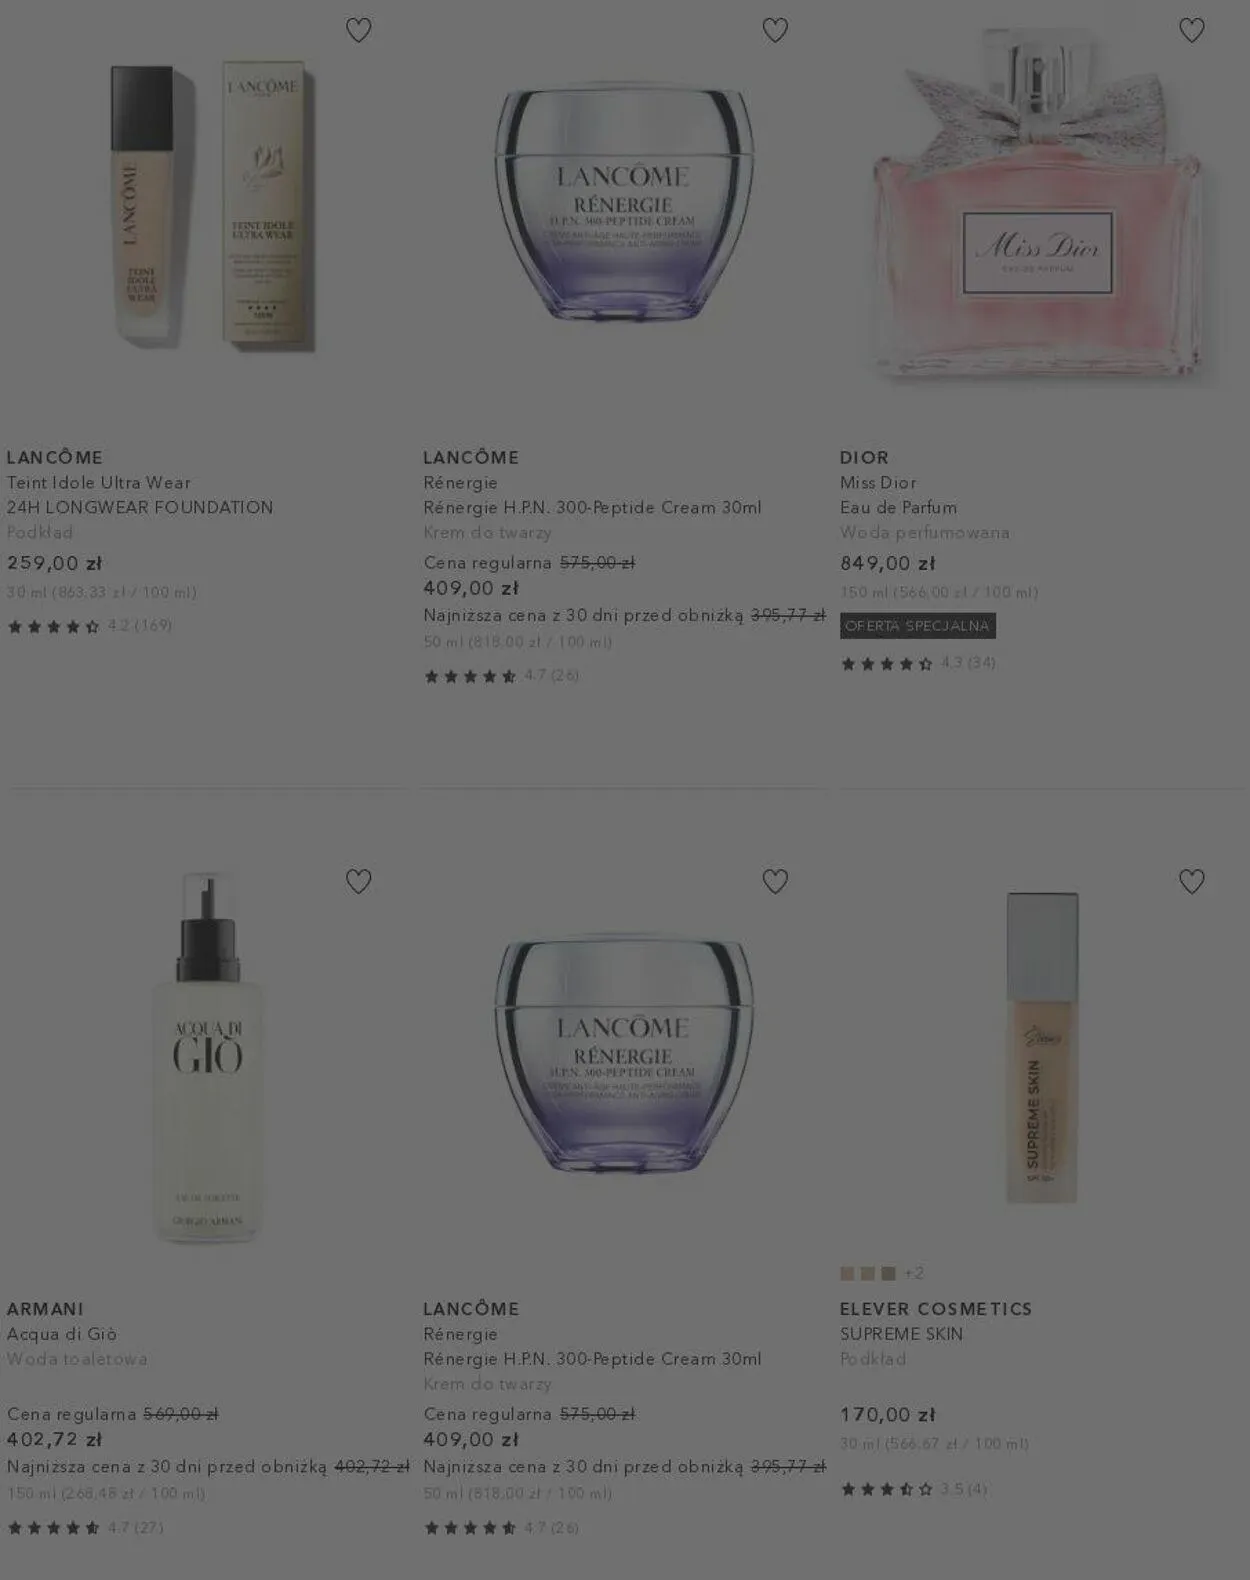The image size is (1250, 1580).
Task: Show the +2 additional shades
Action: click(x=914, y=1273)
